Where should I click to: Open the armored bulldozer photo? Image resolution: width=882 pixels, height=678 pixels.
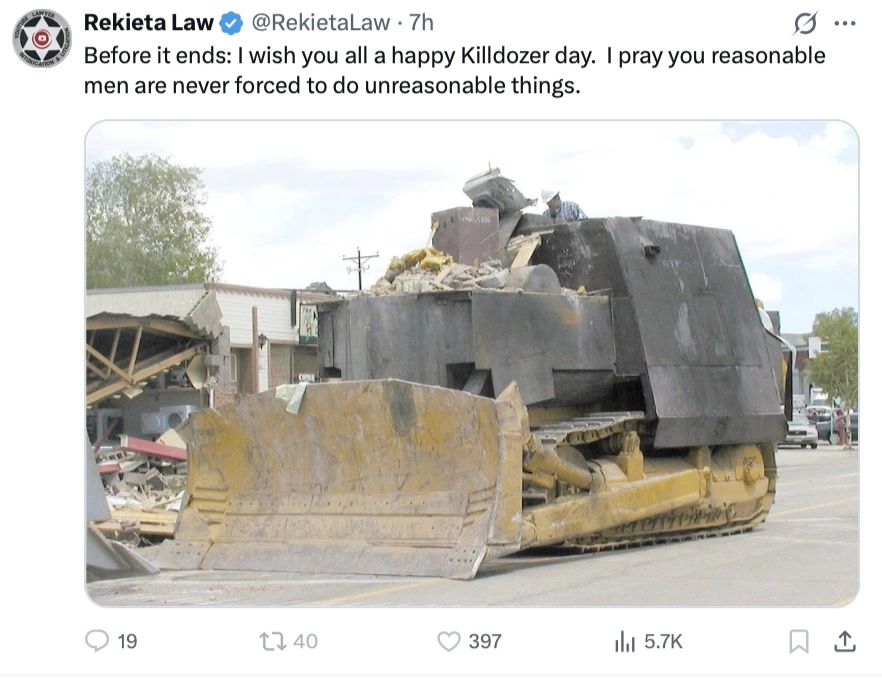[x=472, y=363]
